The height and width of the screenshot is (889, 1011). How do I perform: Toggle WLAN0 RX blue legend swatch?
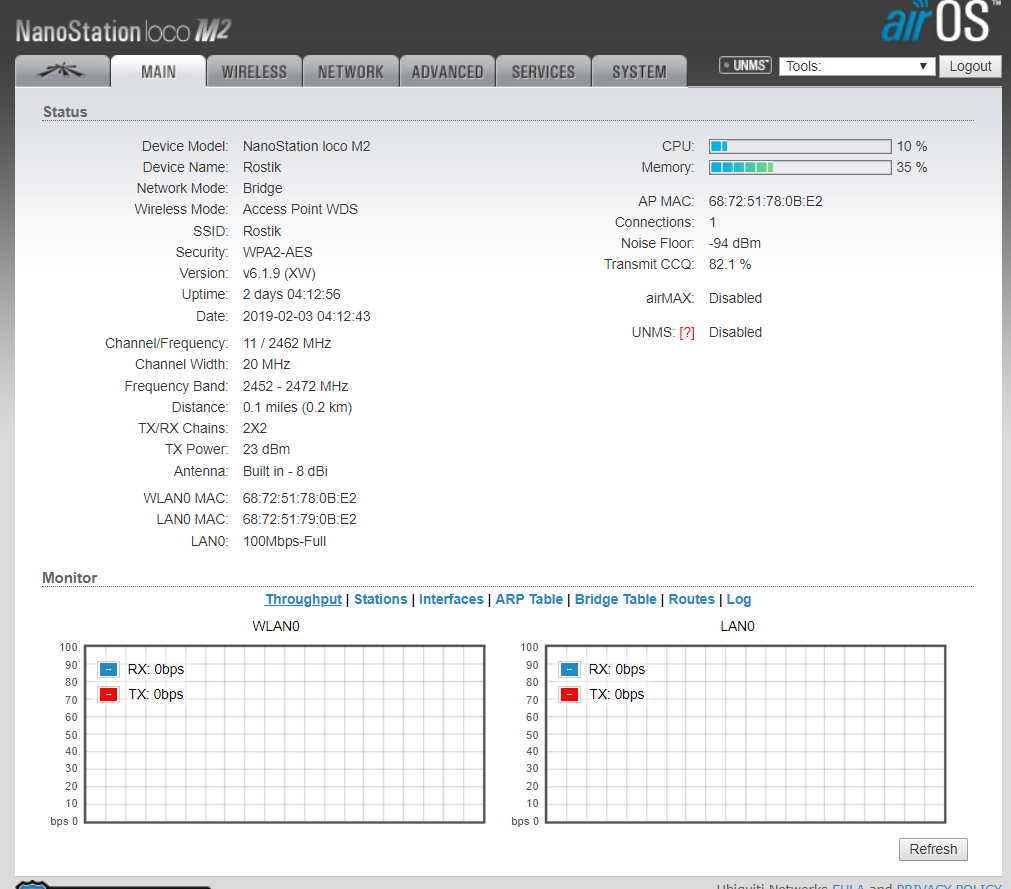tap(108, 669)
